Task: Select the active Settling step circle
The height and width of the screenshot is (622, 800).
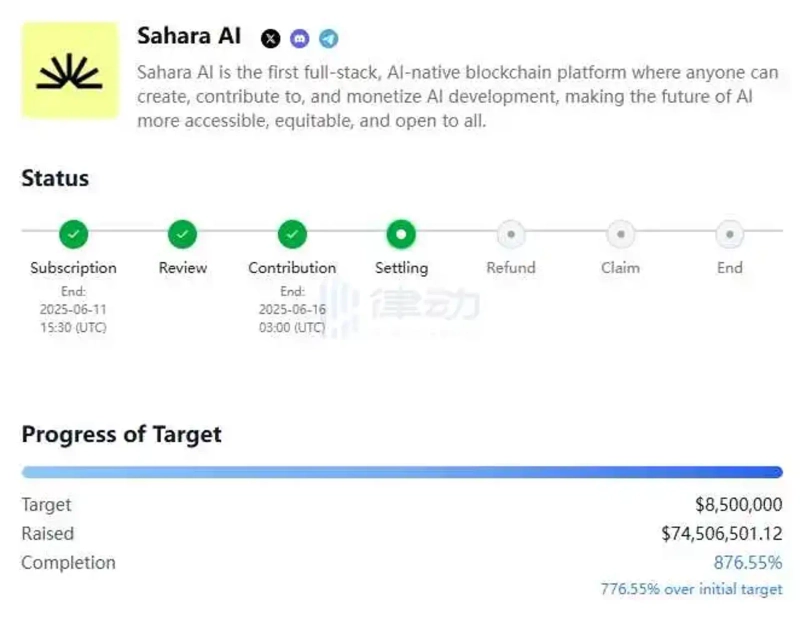Action: (401, 235)
